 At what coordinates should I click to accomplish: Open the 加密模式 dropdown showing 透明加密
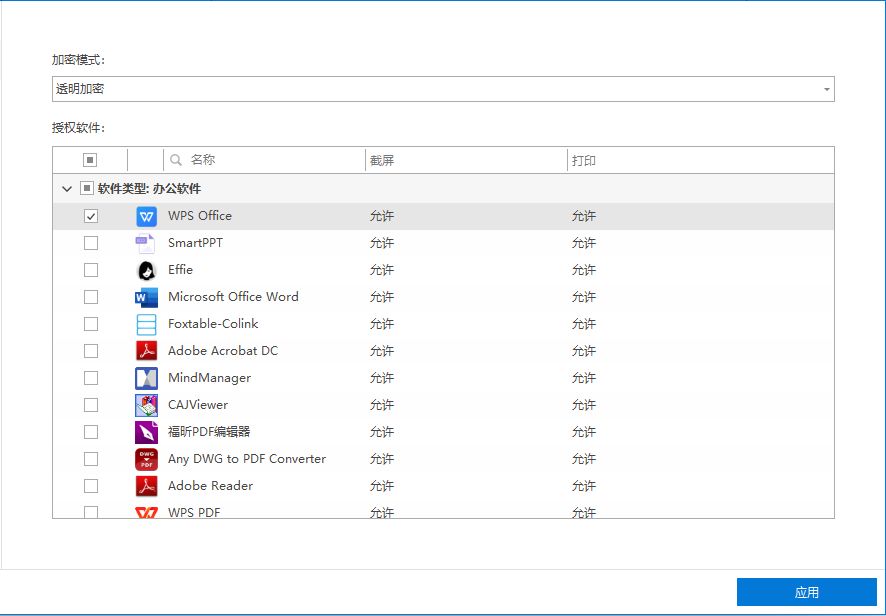point(443,89)
